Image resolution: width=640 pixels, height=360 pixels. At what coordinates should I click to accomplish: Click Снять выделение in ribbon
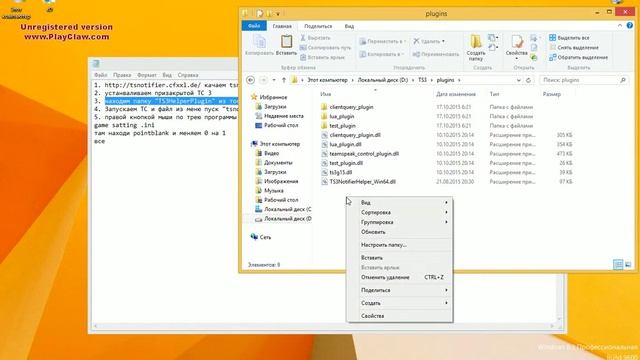(x=574, y=47)
